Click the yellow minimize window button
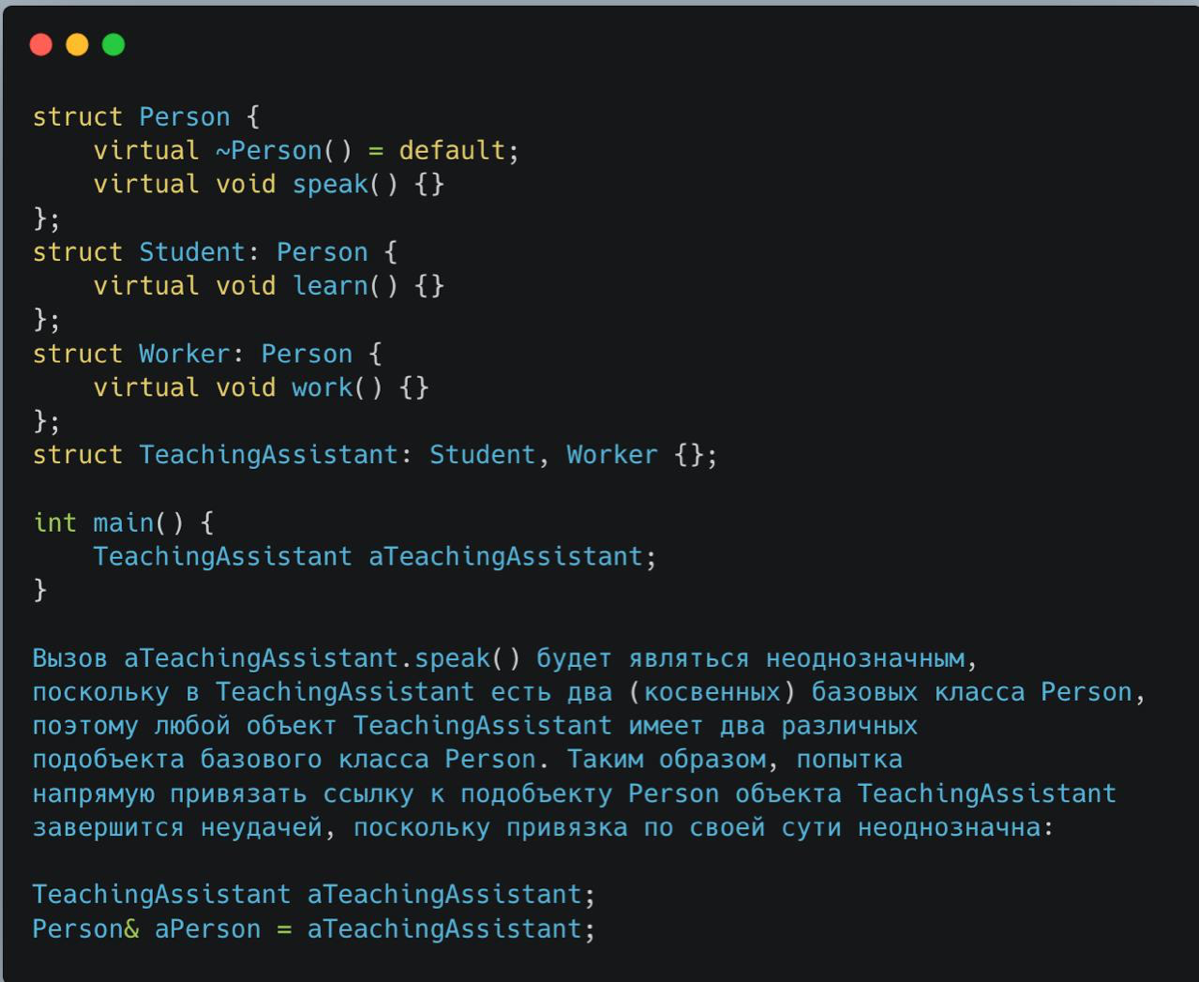Viewport: 1199px width, 982px height. point(77,45)
